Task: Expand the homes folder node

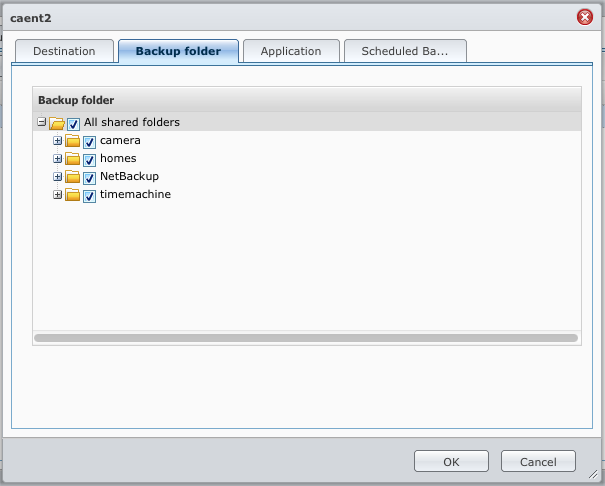Action: (57, 159)
